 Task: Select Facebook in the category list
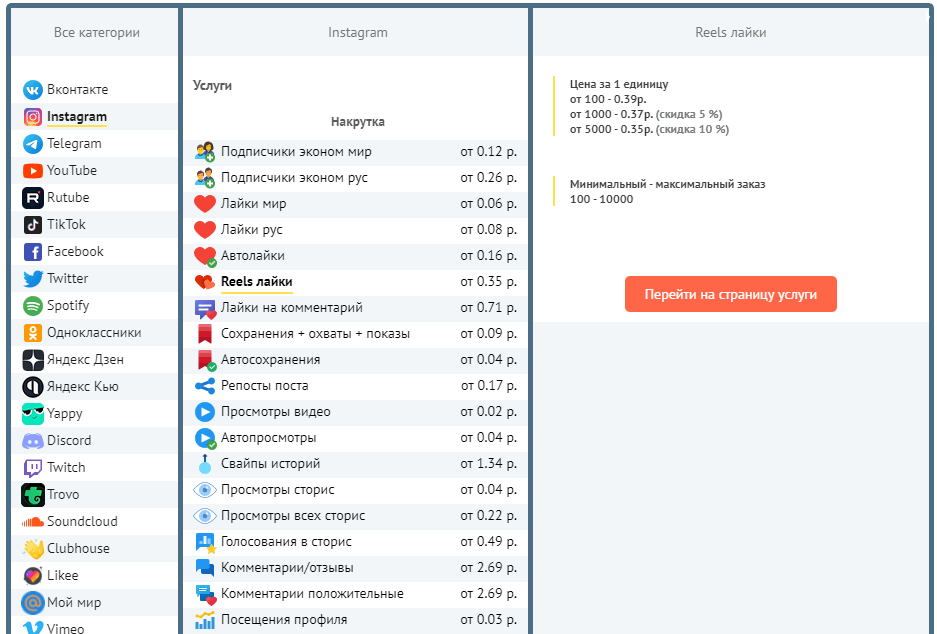pyautogui.click(x=75, y=252)
